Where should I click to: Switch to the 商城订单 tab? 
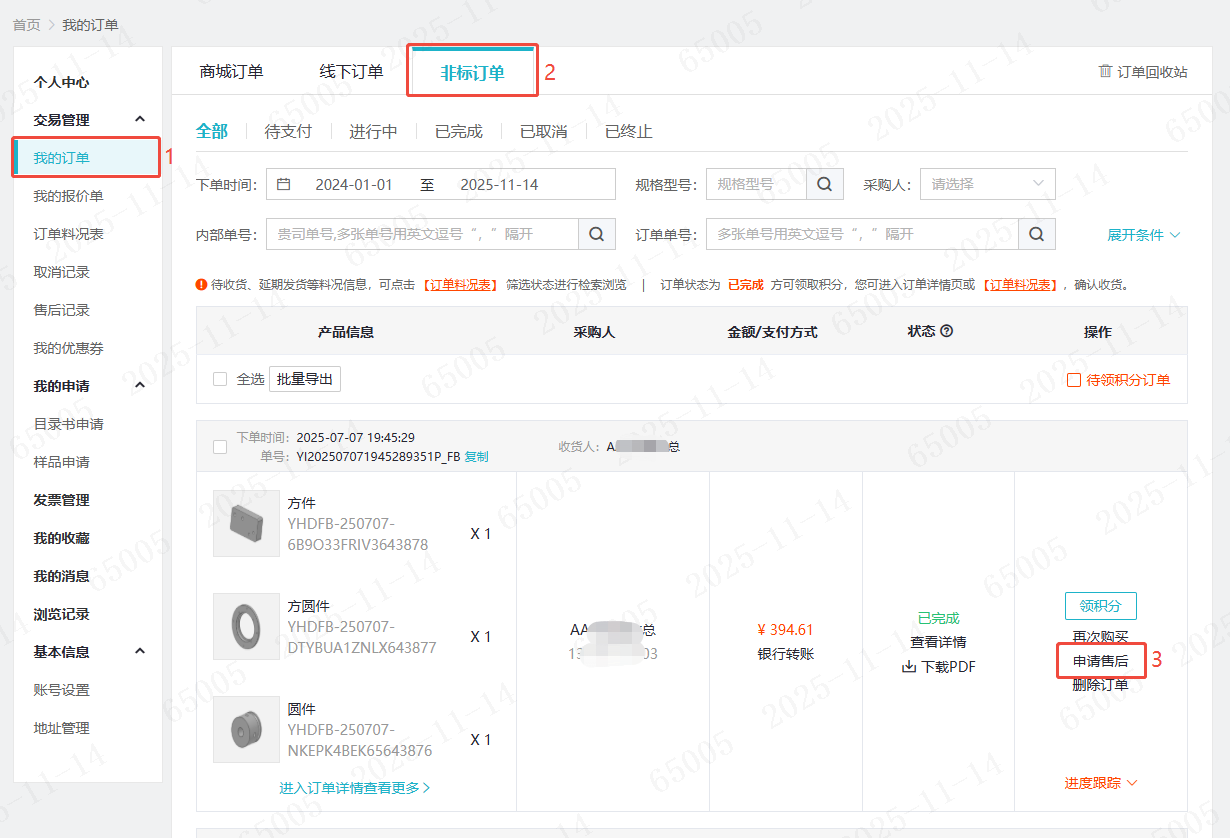click(231, 71)
